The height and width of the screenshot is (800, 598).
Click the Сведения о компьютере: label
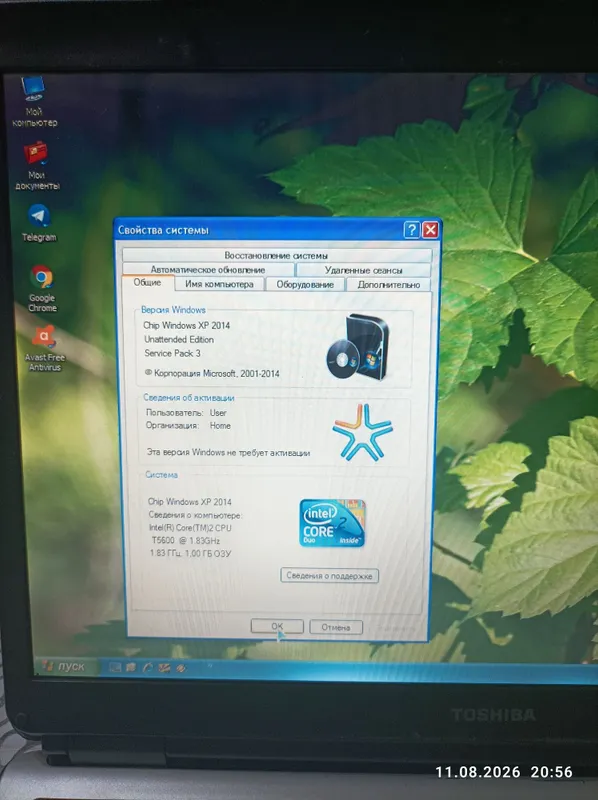[x=195, y=515]
